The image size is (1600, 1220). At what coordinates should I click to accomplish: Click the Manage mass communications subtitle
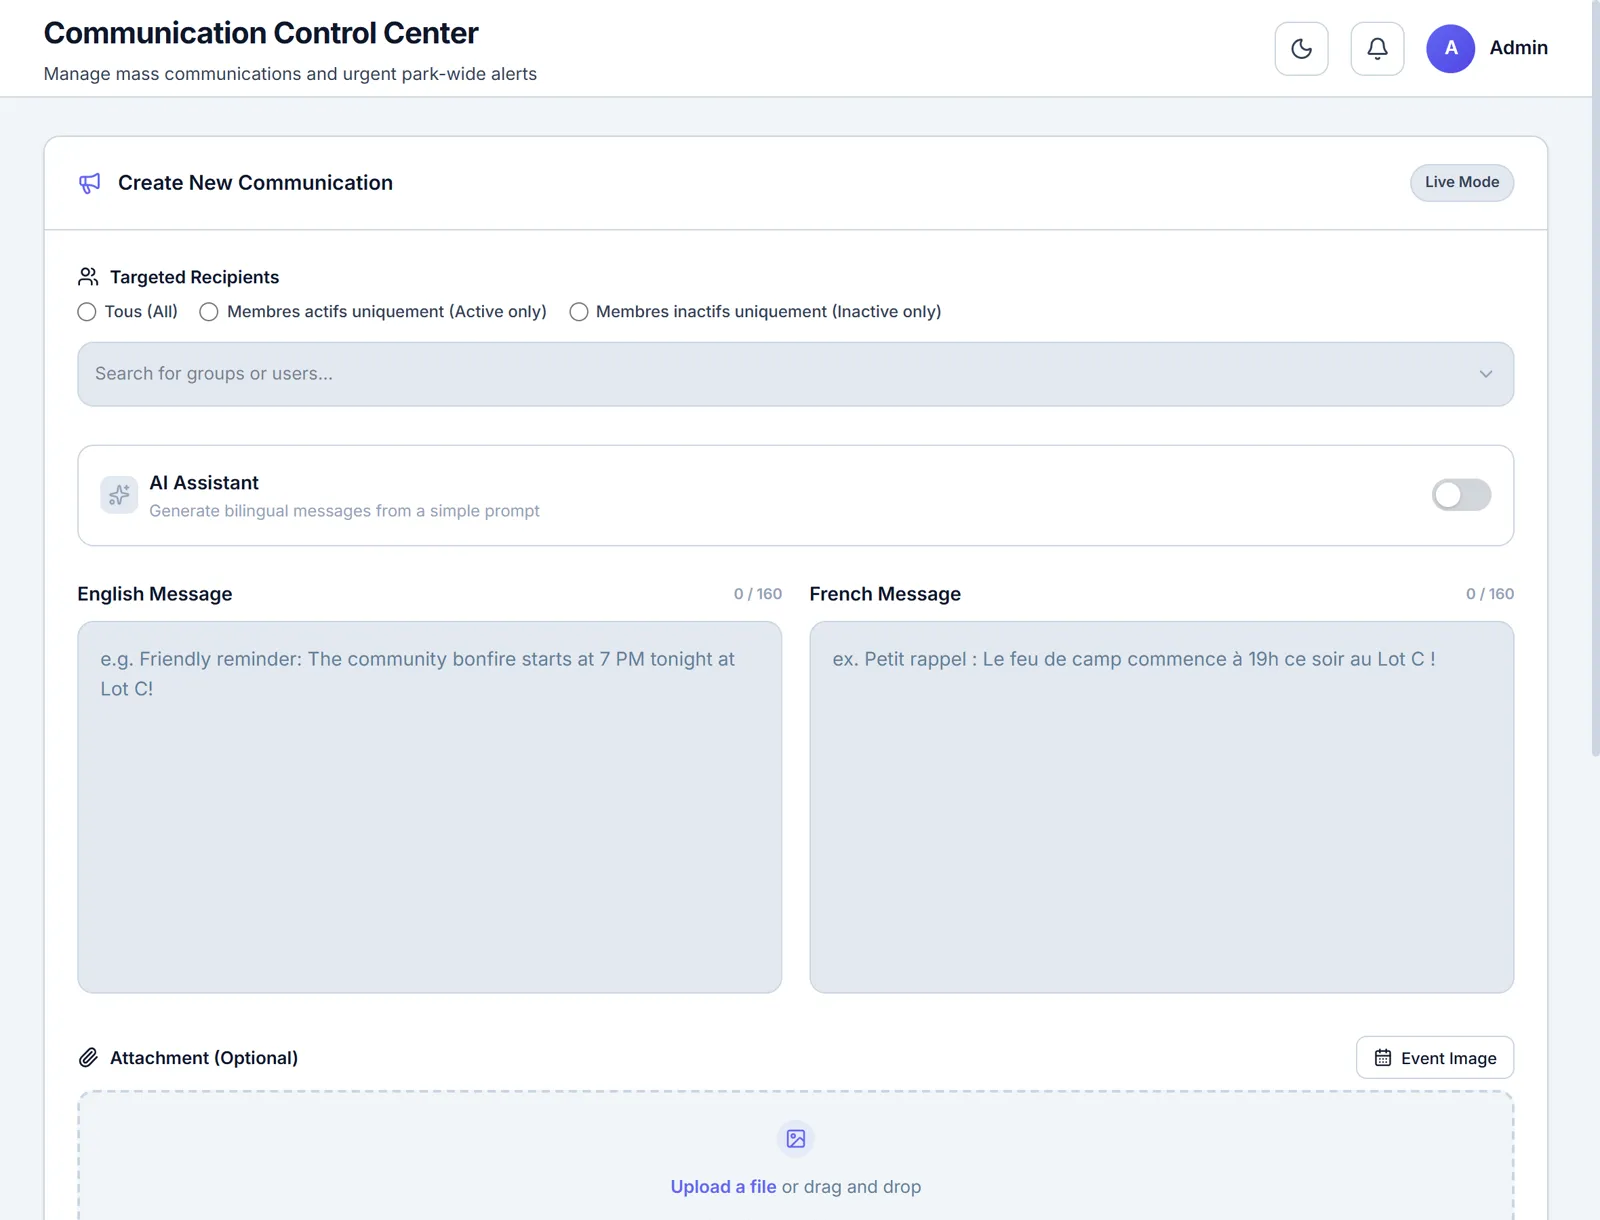290,74
